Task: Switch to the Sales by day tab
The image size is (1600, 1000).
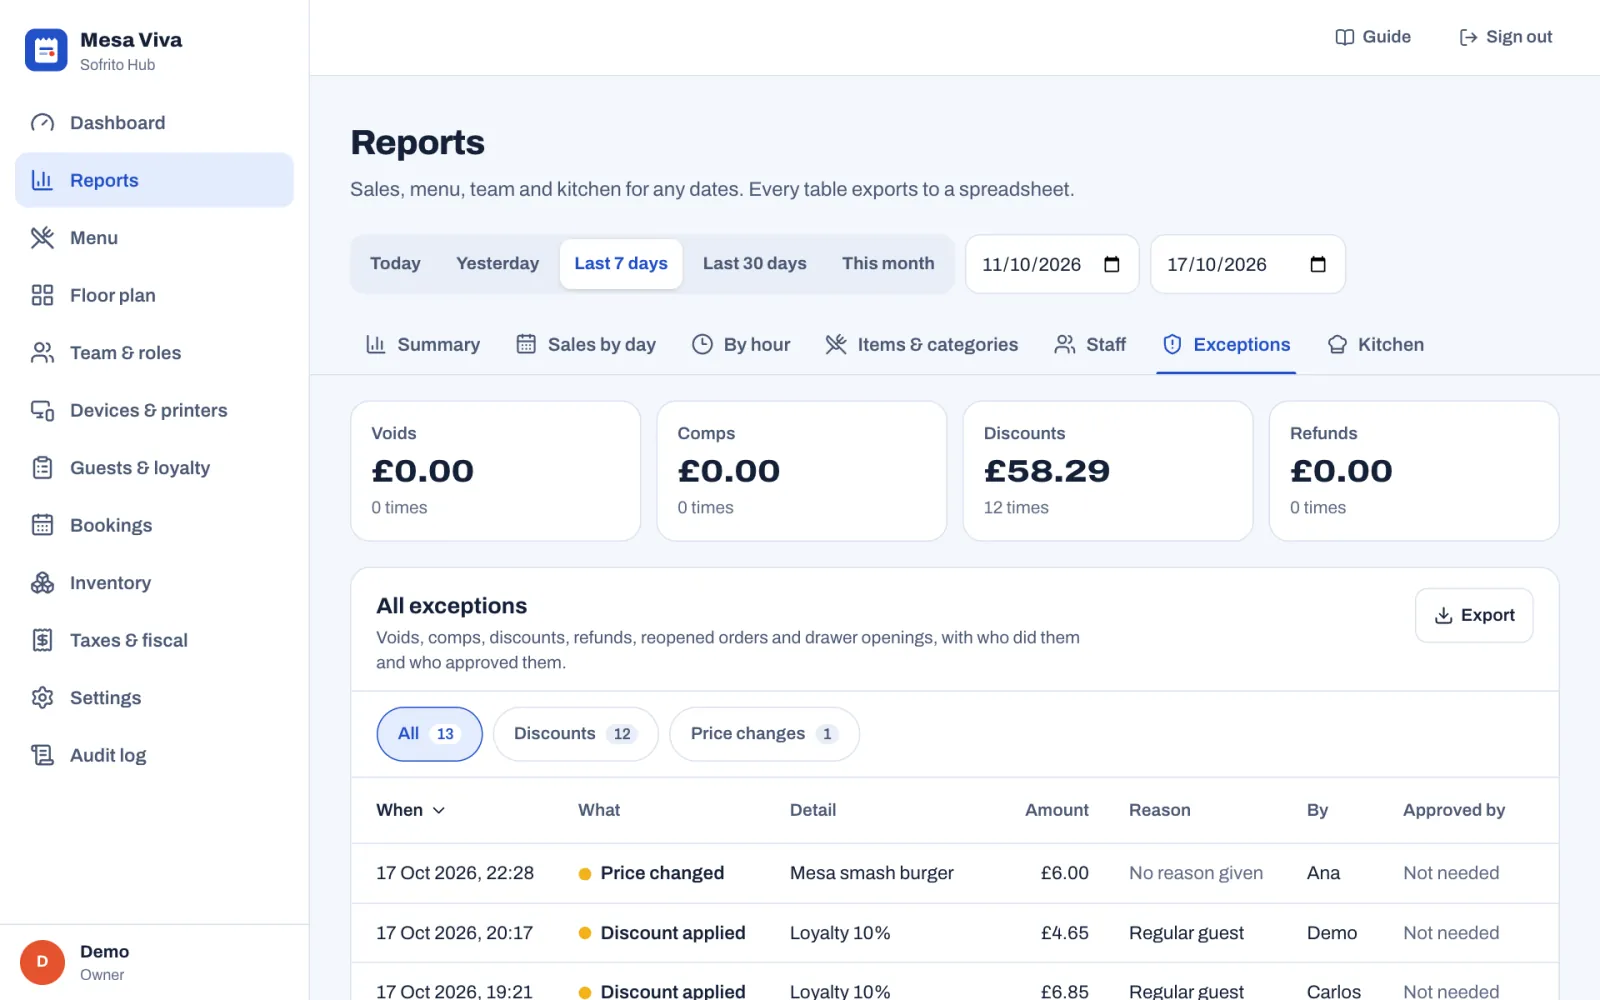Action: click(586, 345)
